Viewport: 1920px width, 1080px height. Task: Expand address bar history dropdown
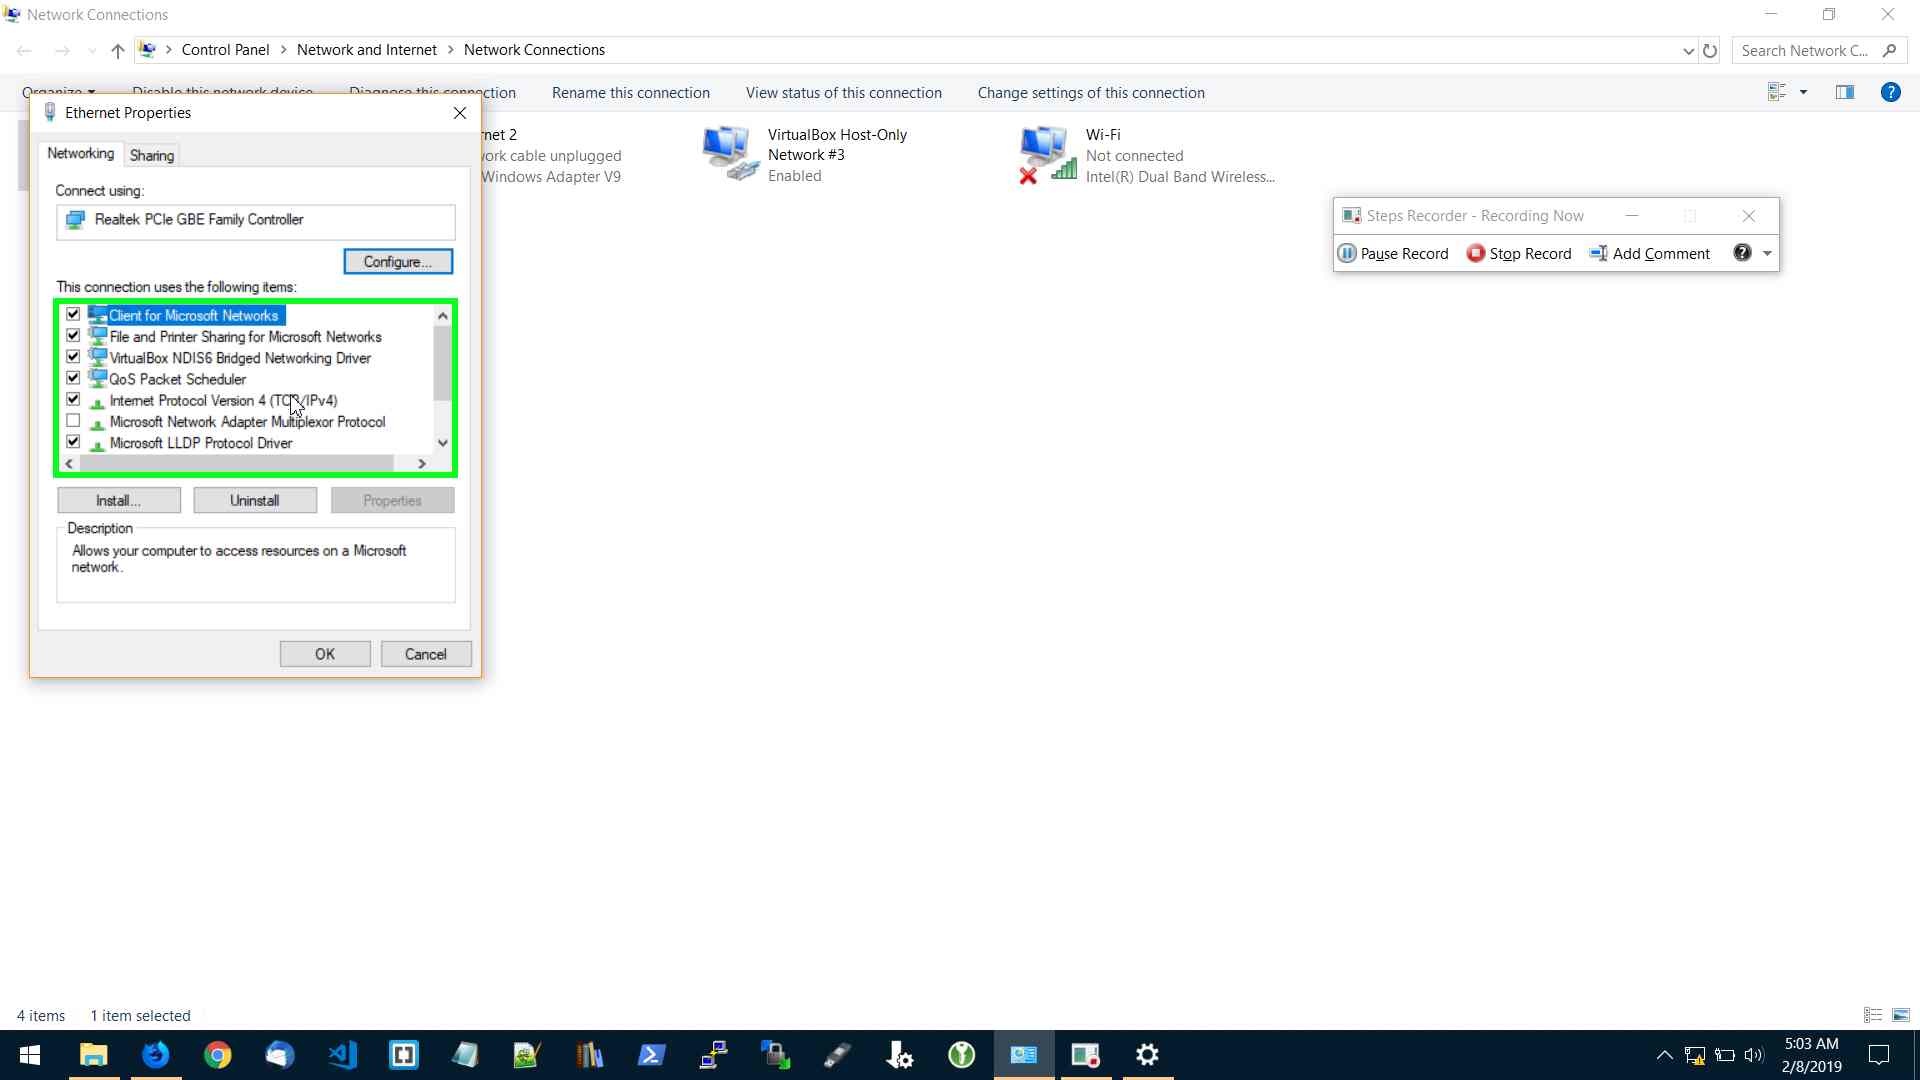point(1688,50)
